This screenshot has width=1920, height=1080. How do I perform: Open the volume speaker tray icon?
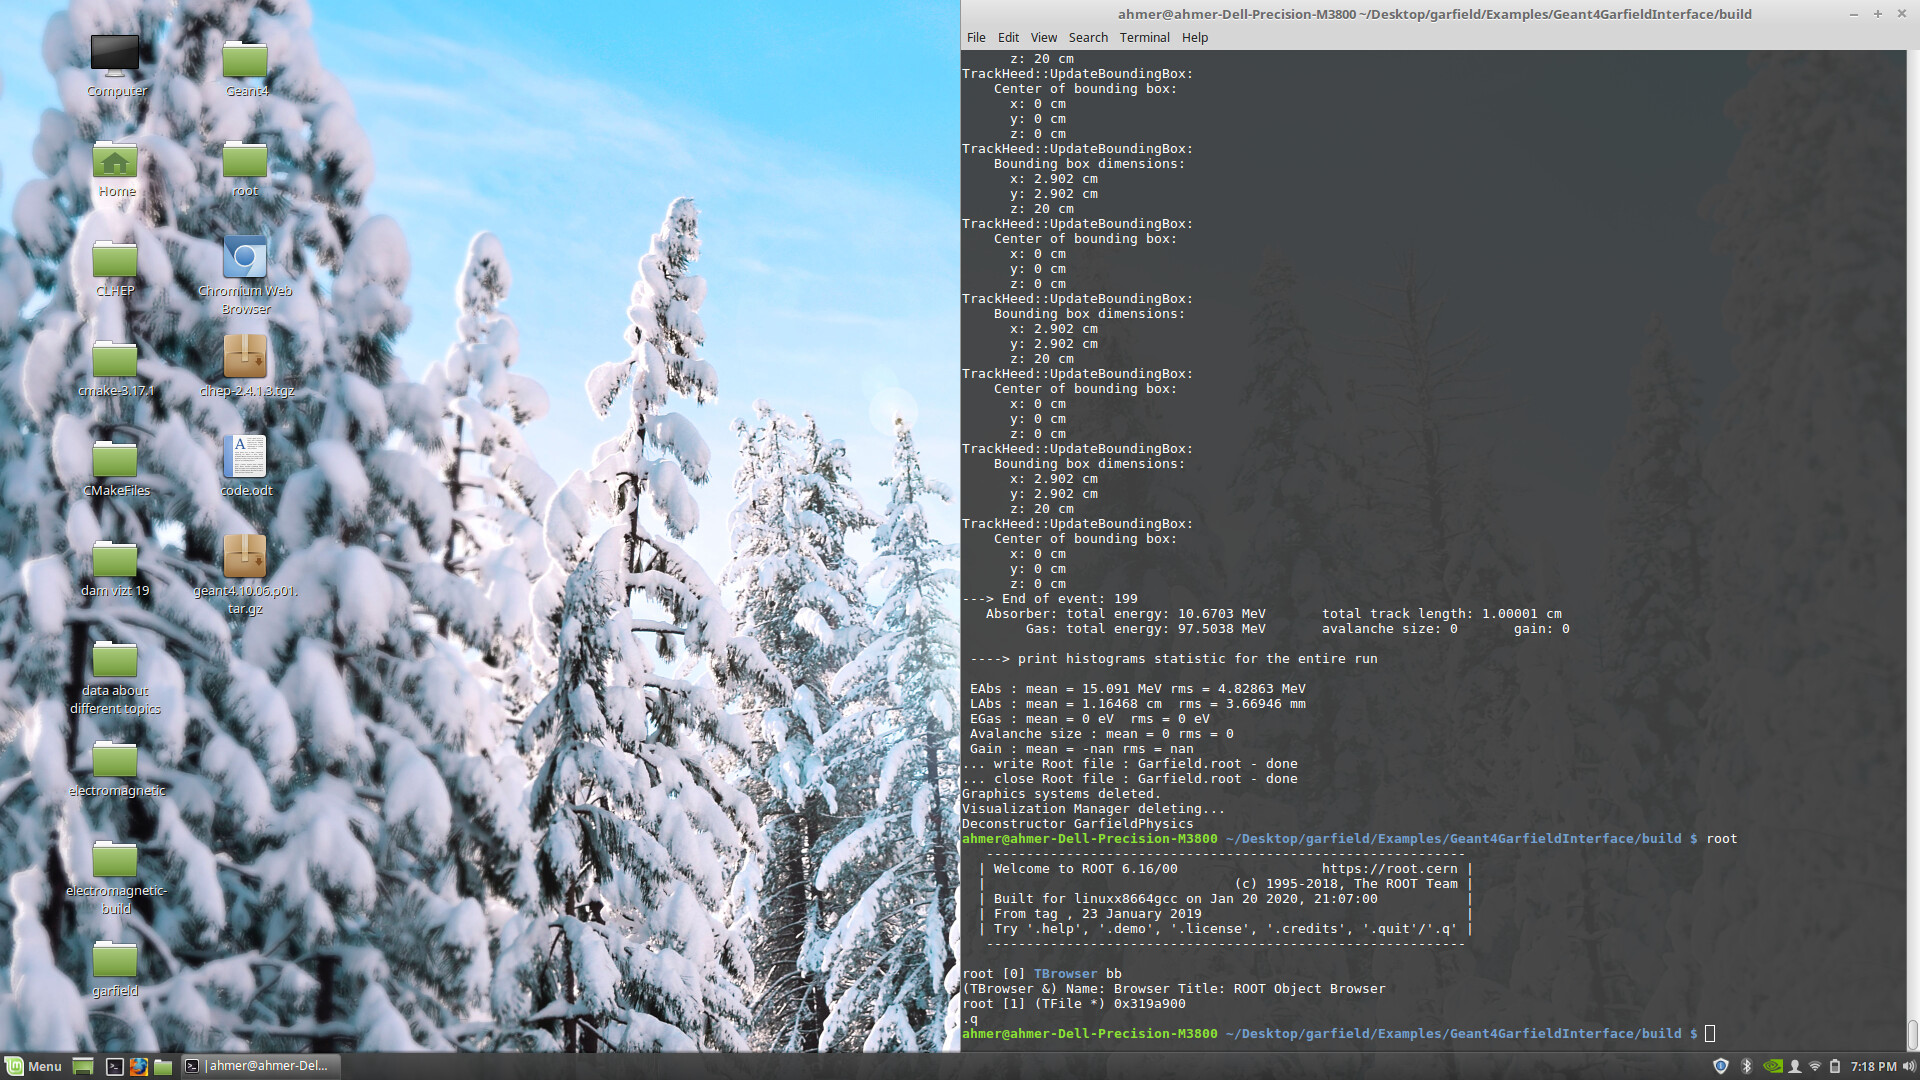pyautogui.click(x=1908, y=1066)
